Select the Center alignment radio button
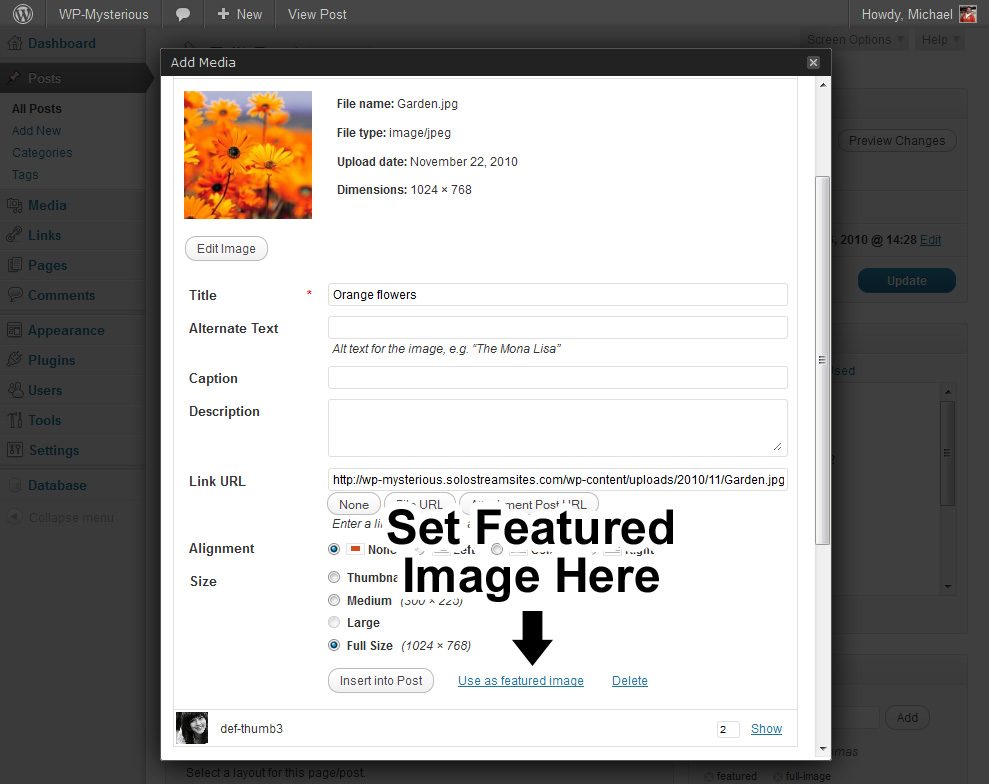 pos(497,549)
